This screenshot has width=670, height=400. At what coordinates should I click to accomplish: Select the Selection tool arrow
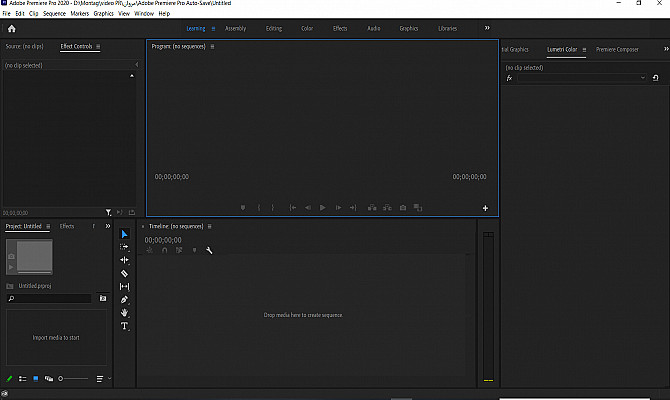(x=124, y=234)
